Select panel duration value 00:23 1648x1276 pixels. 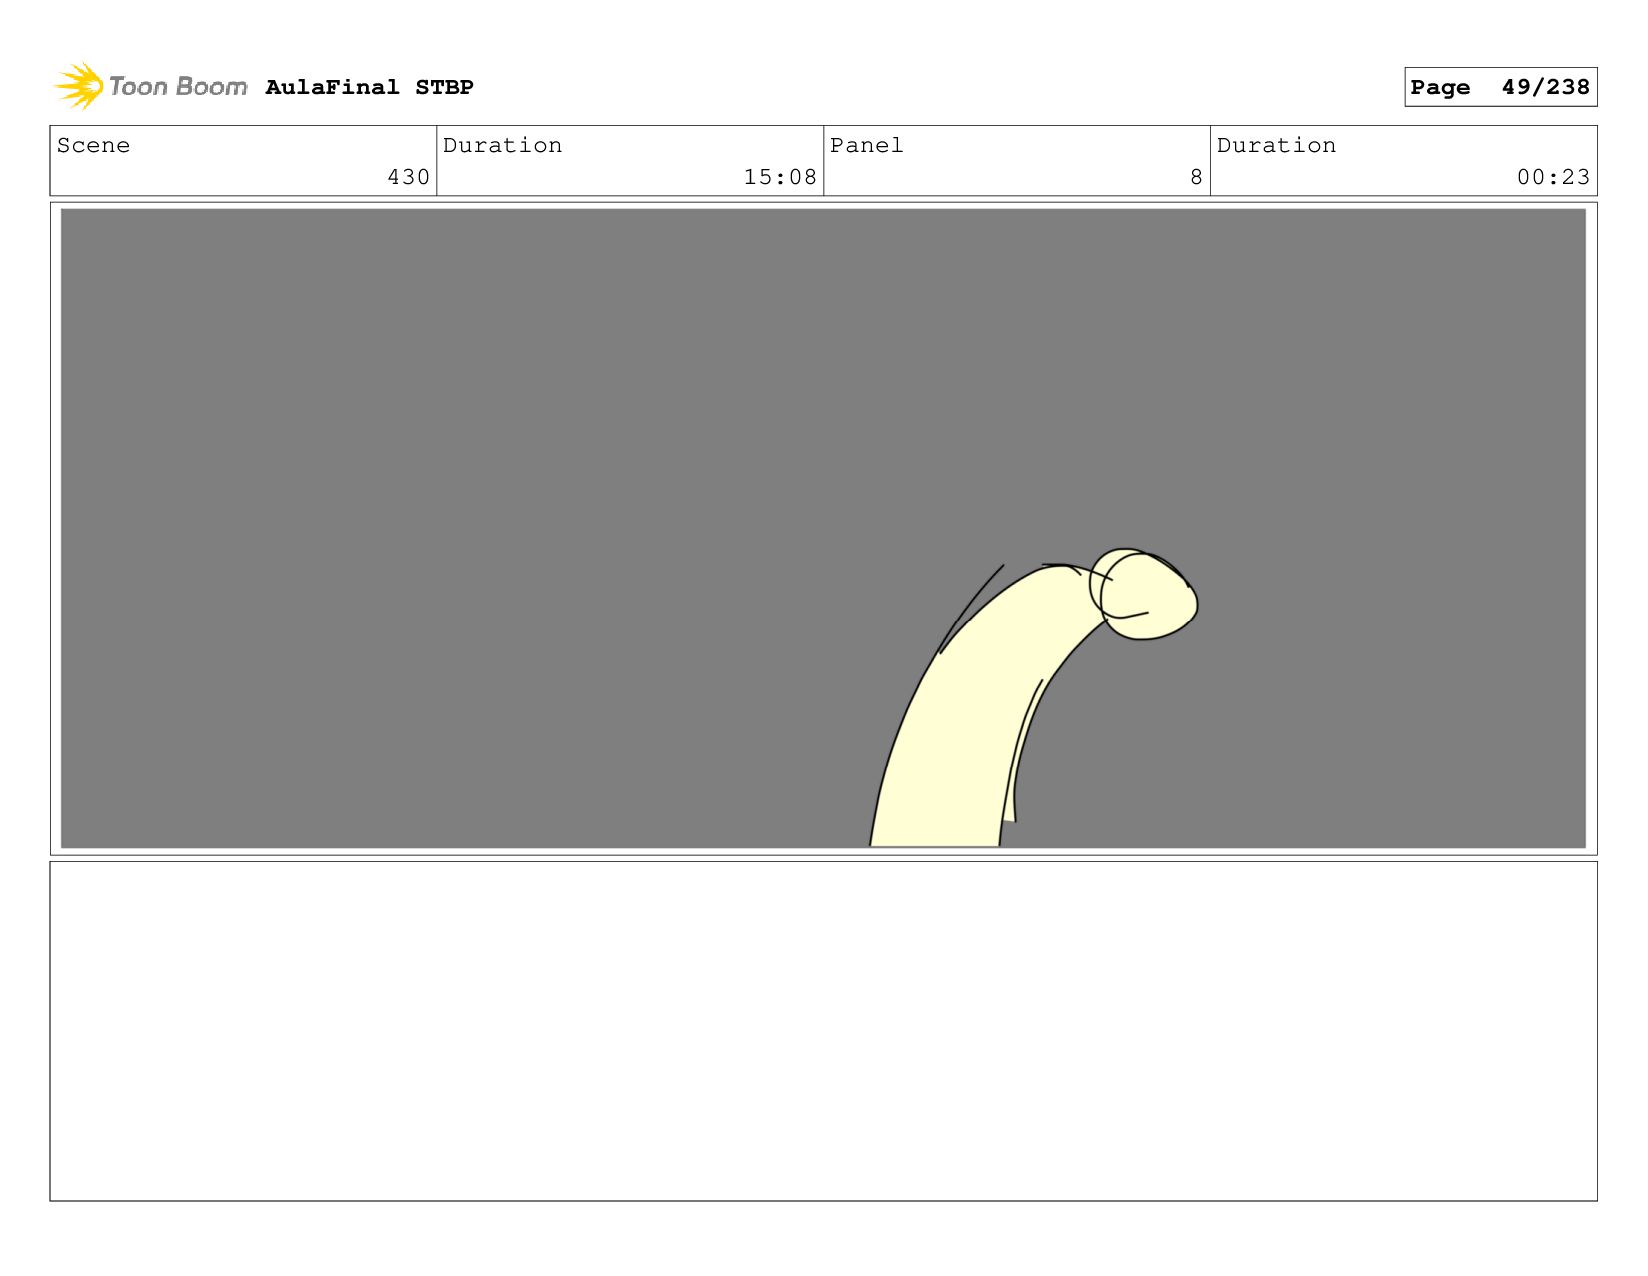click(1553, 177)
